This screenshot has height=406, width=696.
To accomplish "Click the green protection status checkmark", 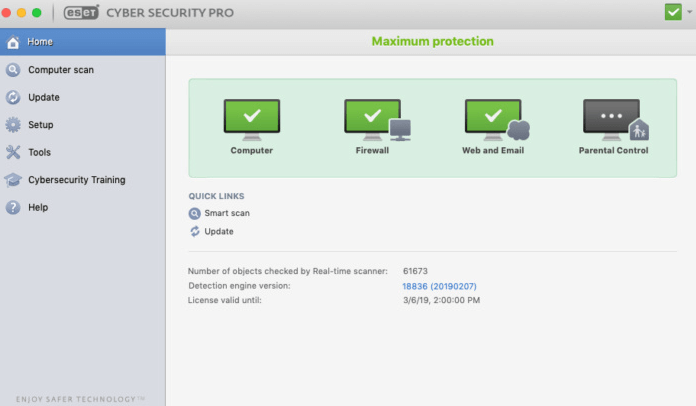I will tap(673, 12).
